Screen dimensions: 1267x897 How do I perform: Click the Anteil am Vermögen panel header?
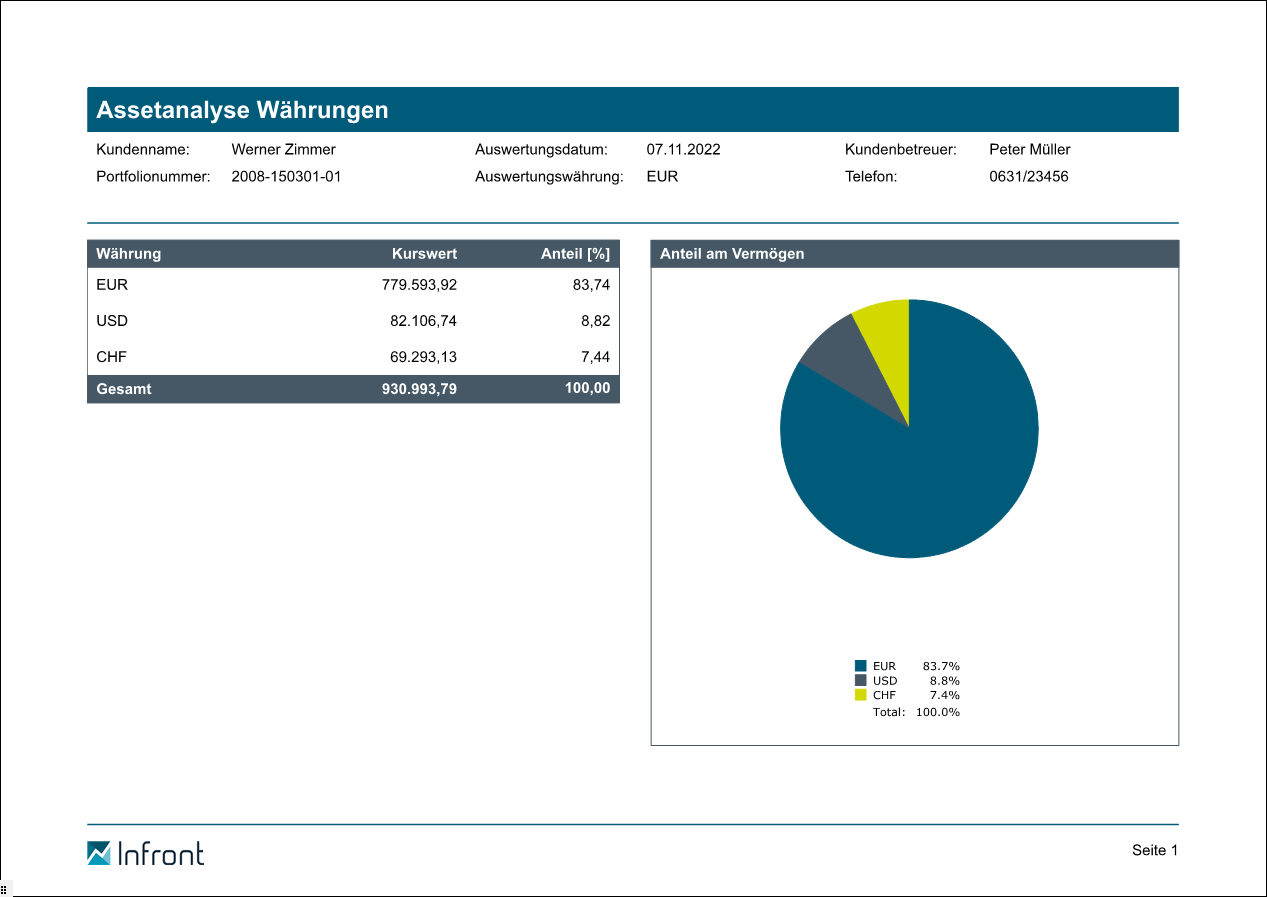(x=914, y=254)
